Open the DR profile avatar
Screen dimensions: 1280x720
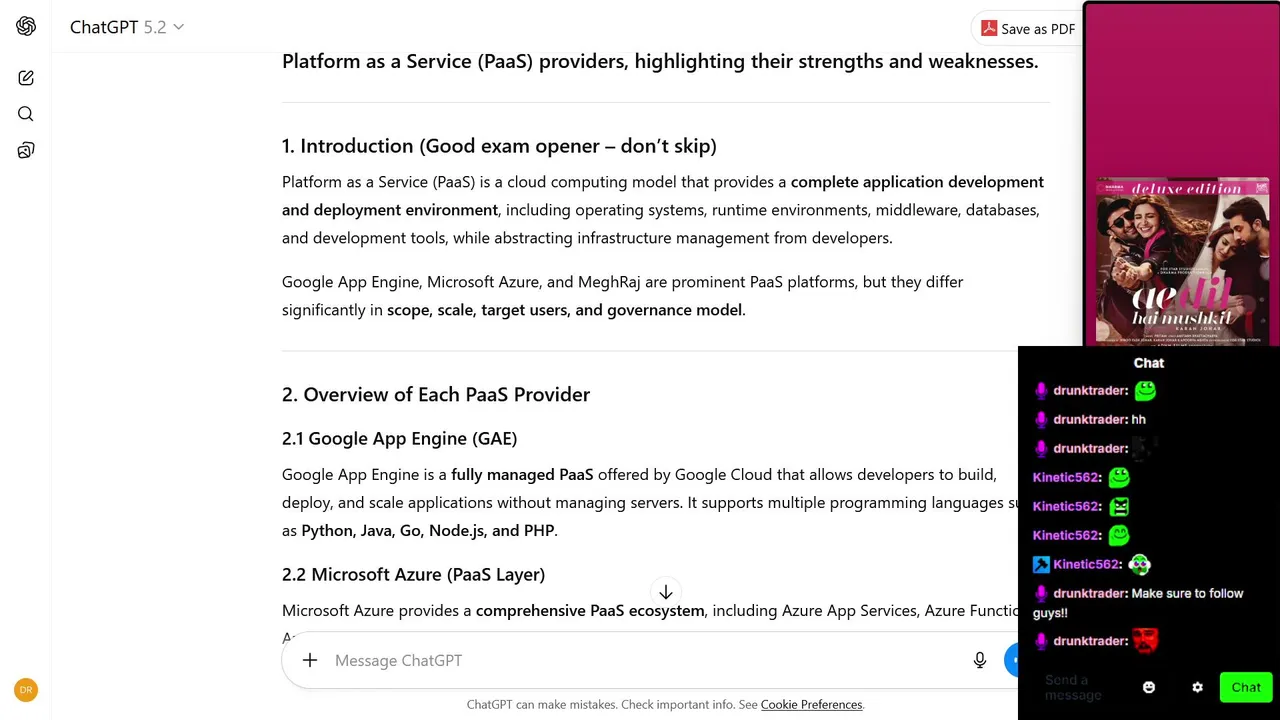click(26, 690)
